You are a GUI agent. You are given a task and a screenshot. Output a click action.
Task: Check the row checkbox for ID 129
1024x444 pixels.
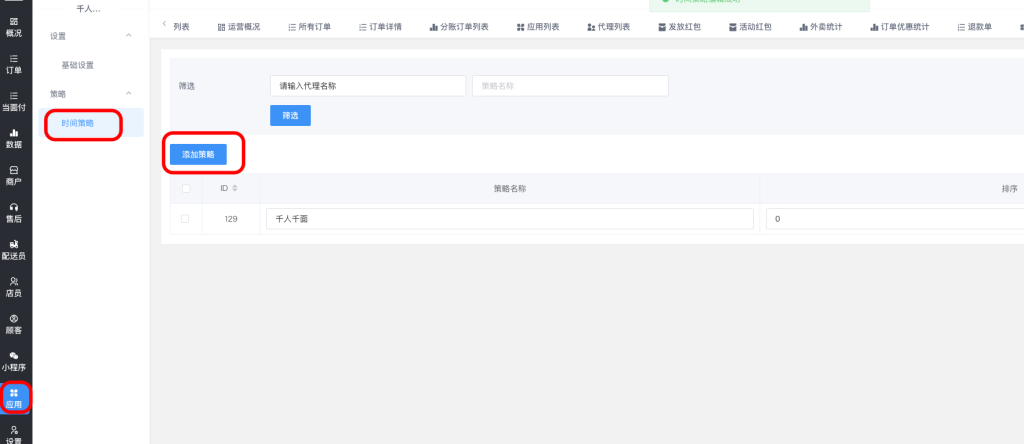pos(185,218)
